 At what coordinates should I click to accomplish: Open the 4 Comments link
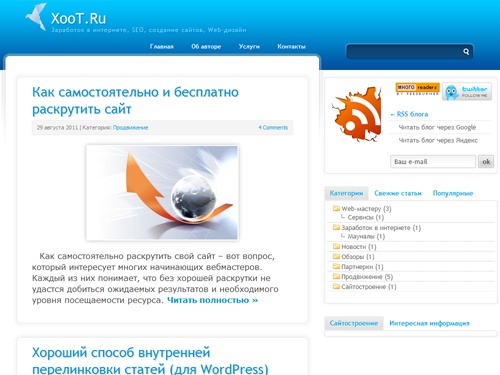click(273, 128)
